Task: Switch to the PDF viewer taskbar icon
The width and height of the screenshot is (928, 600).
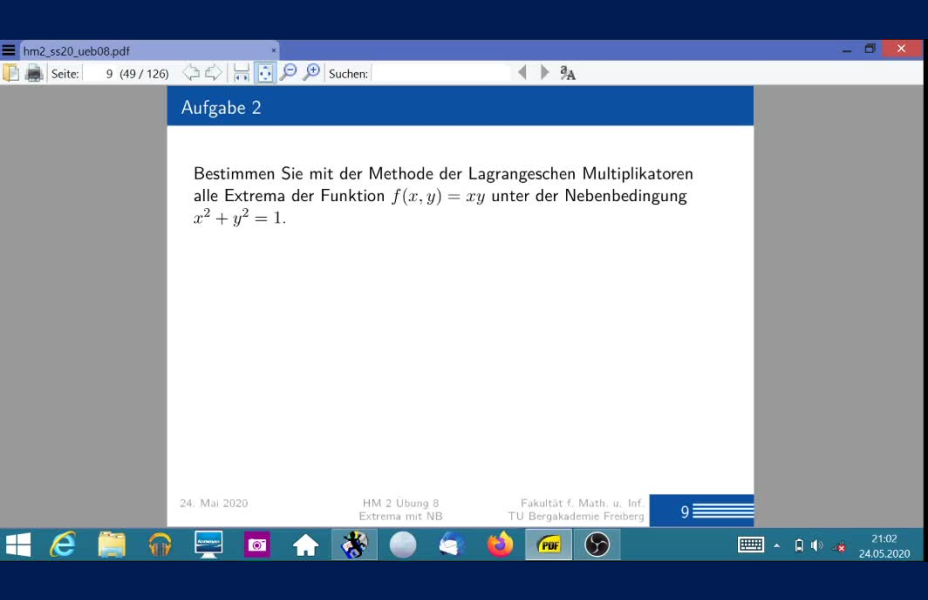Action: (549, 544)
